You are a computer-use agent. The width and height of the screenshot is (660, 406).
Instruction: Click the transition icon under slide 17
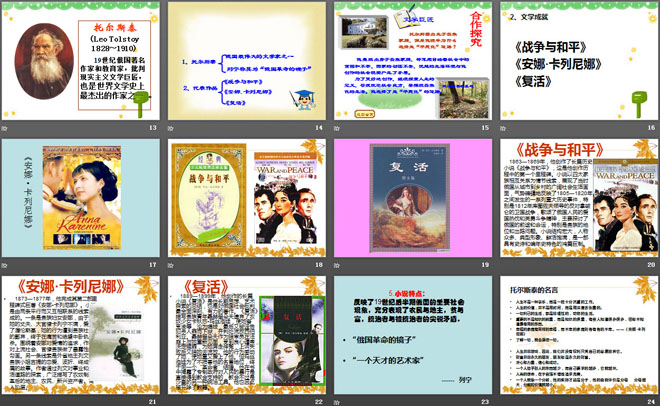click(x=5, y=265)
